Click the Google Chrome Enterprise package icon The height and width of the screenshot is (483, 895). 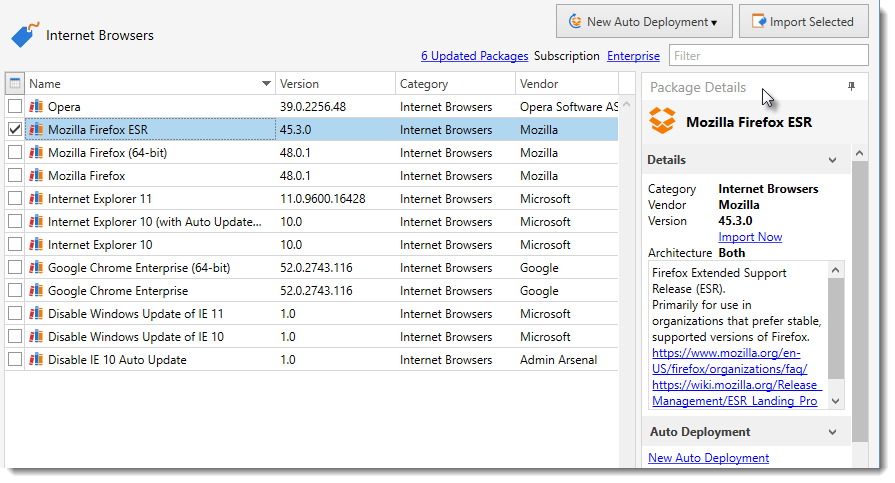pos(37,291)
